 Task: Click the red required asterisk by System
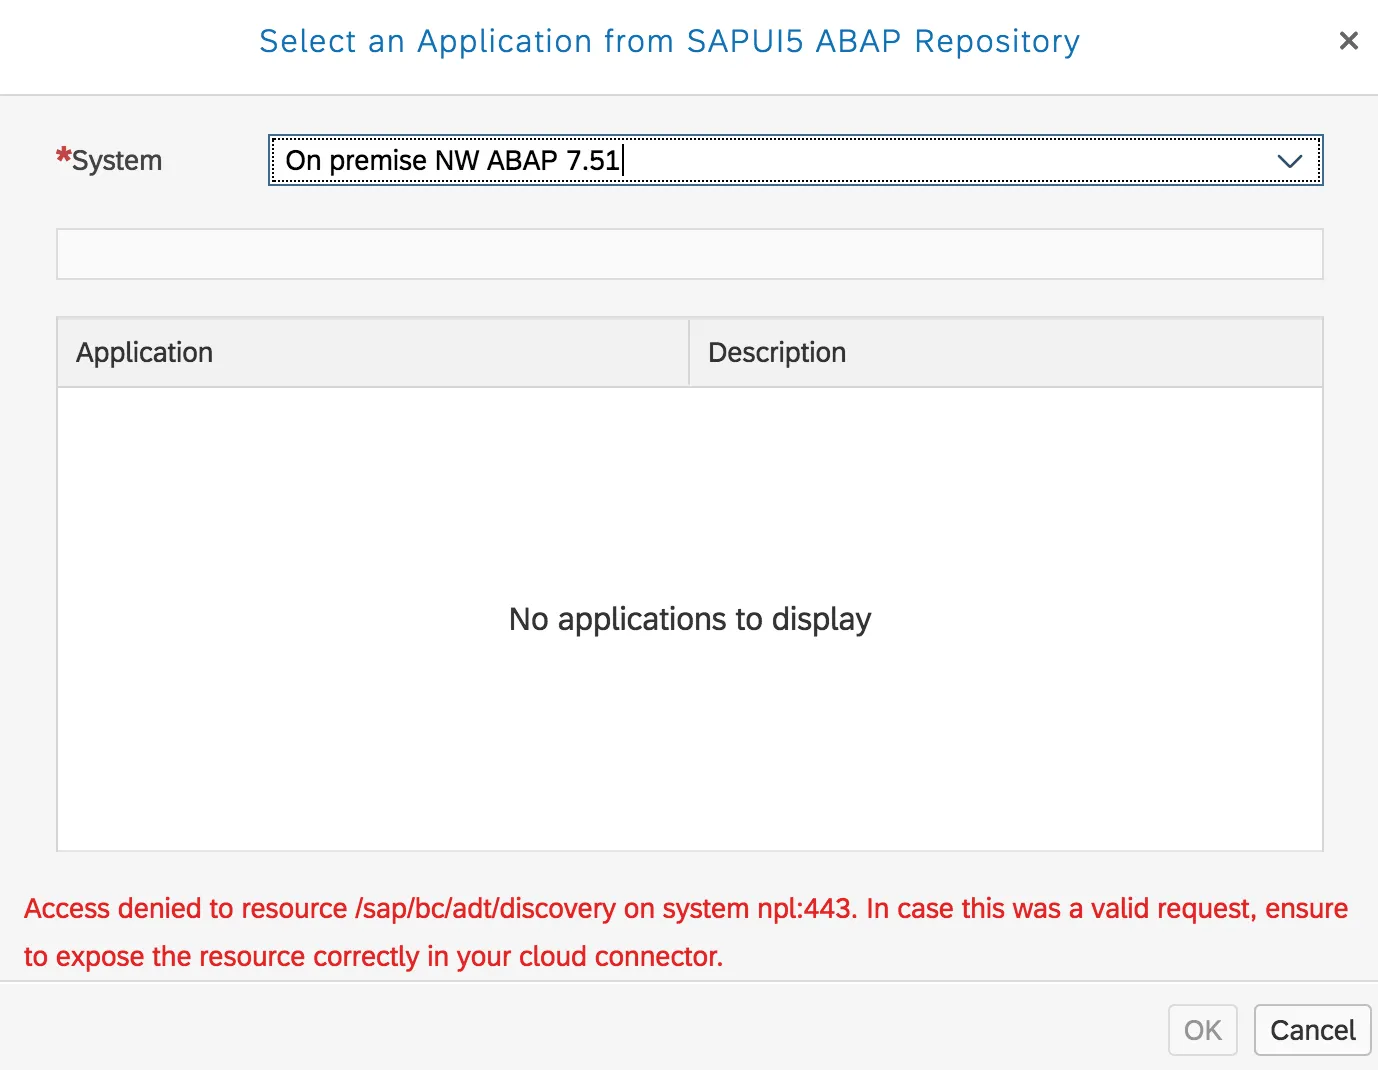63,156
